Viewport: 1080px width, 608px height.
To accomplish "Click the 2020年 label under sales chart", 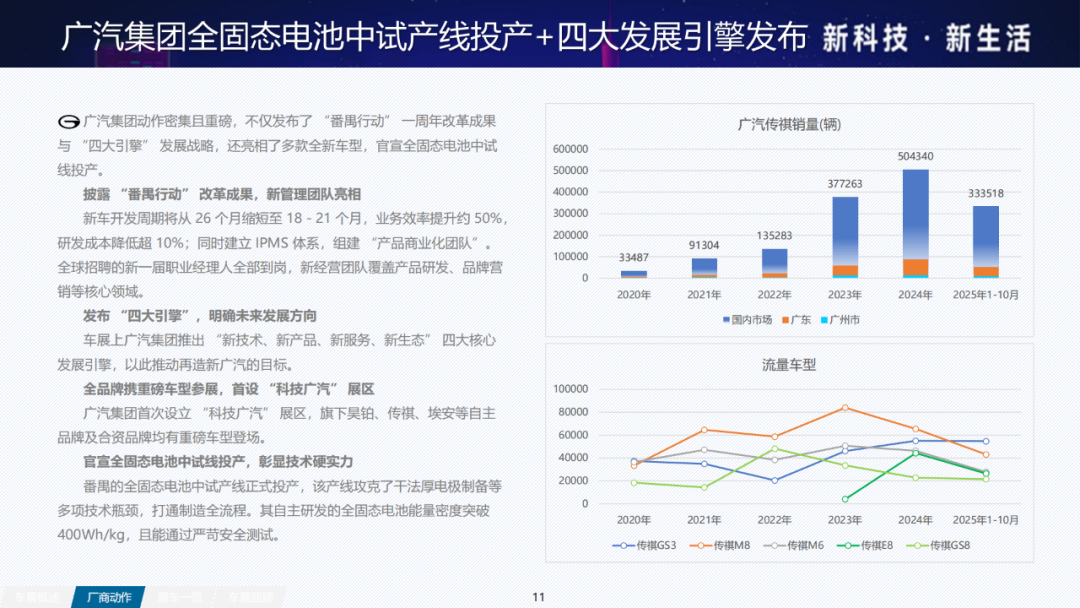I will (x=634, y=295).
